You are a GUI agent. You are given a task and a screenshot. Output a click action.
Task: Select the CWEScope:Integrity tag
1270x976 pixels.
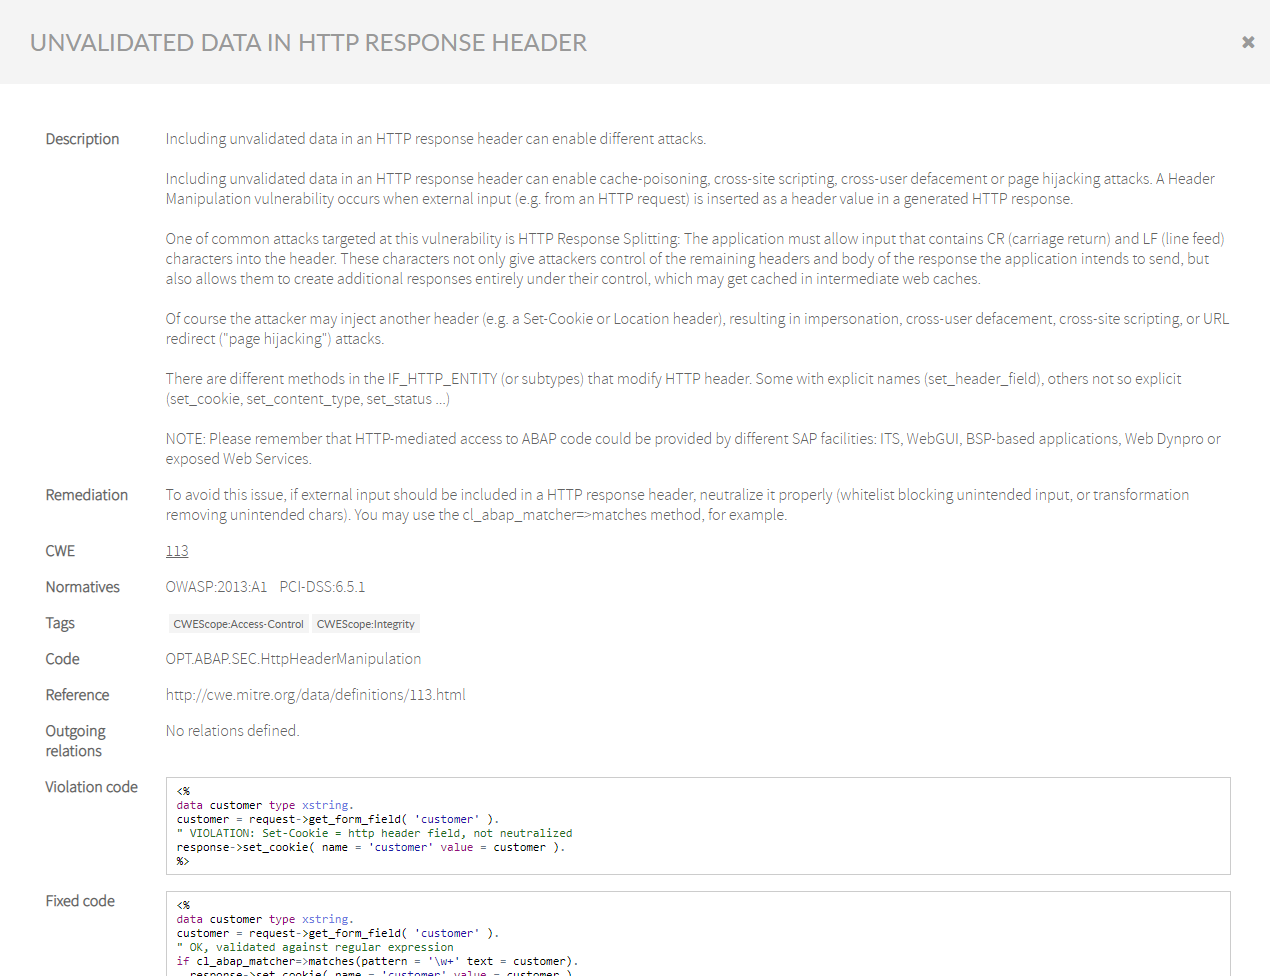pyautogui.click(x=366, y=623)
